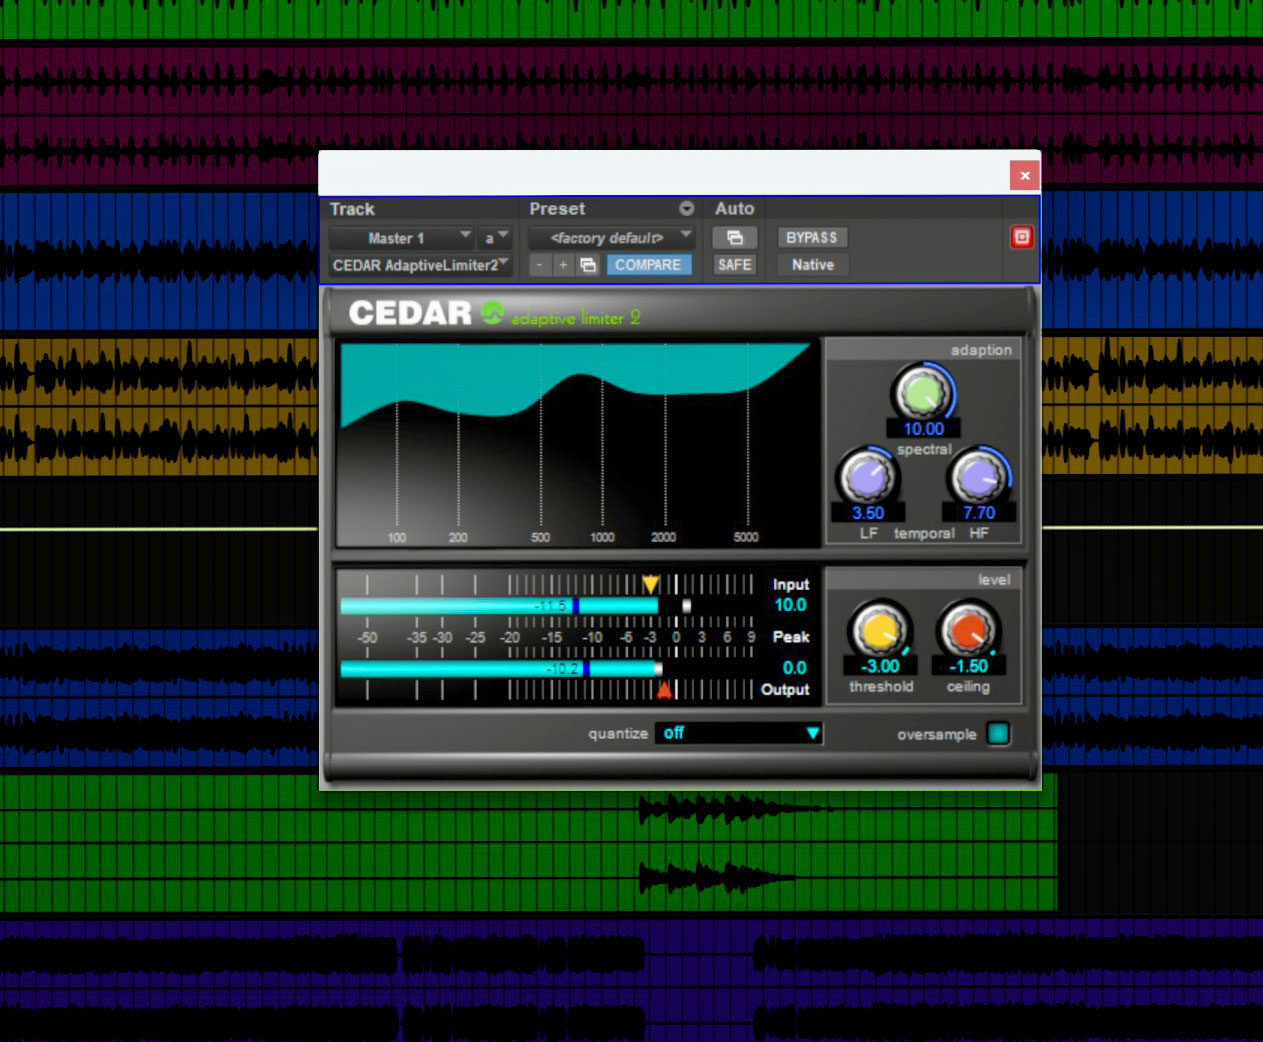
Task: Click the spectral value 10.00 field
Action: tap(923, 429)
